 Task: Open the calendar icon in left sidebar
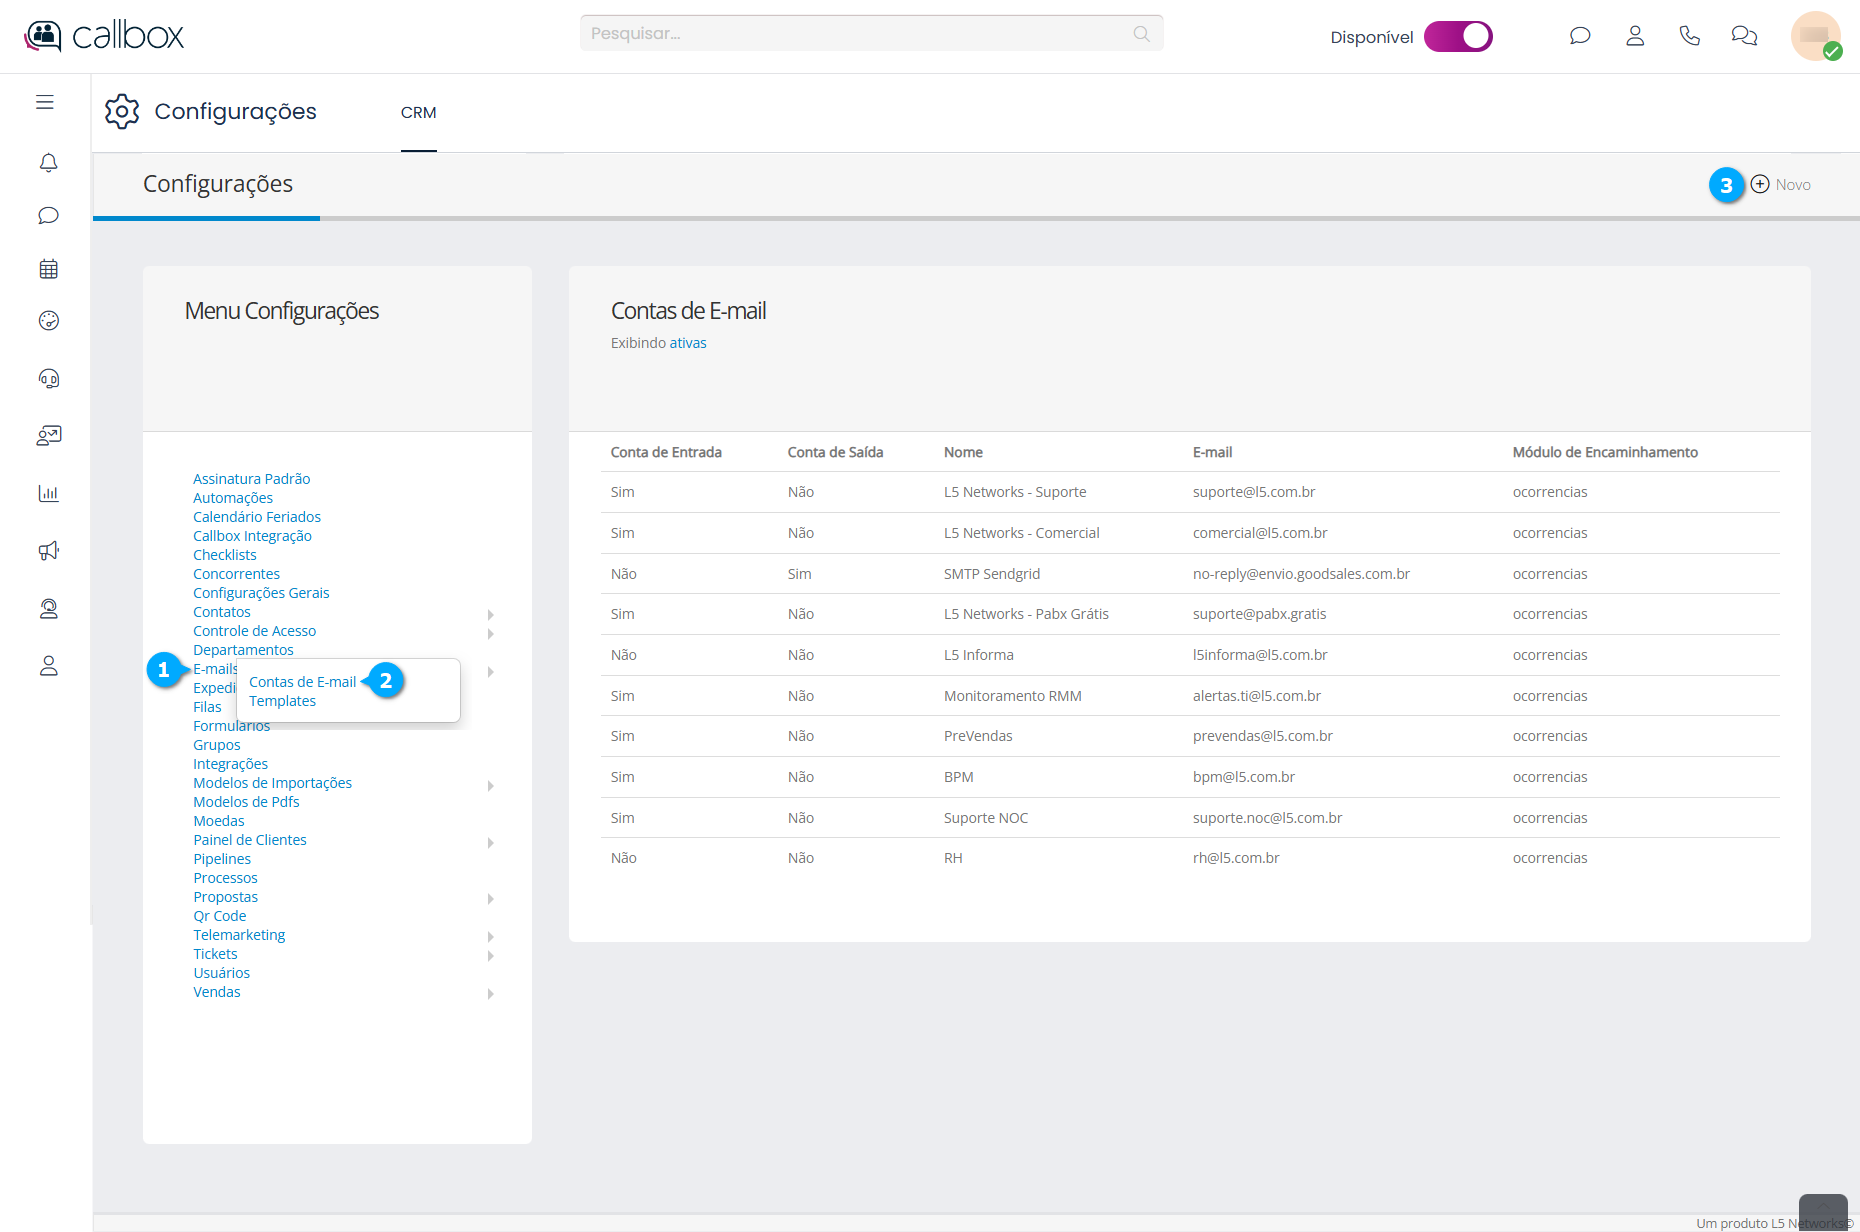click(48, 269)
